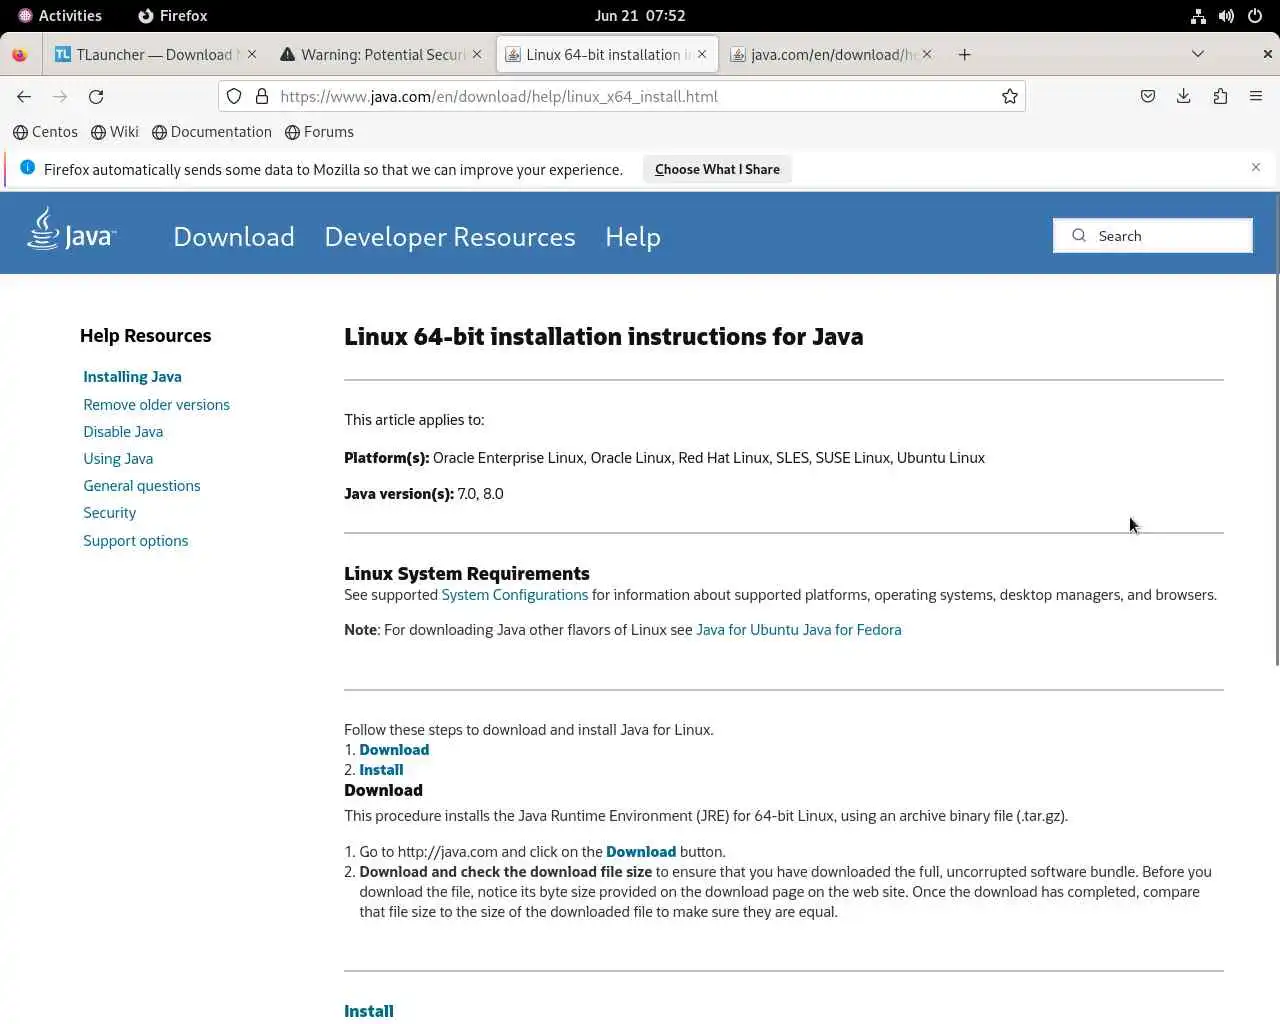Screen dimensions: 1280x1024
Task: Open the volume icon in the top bar
Action: (1226, 16)
